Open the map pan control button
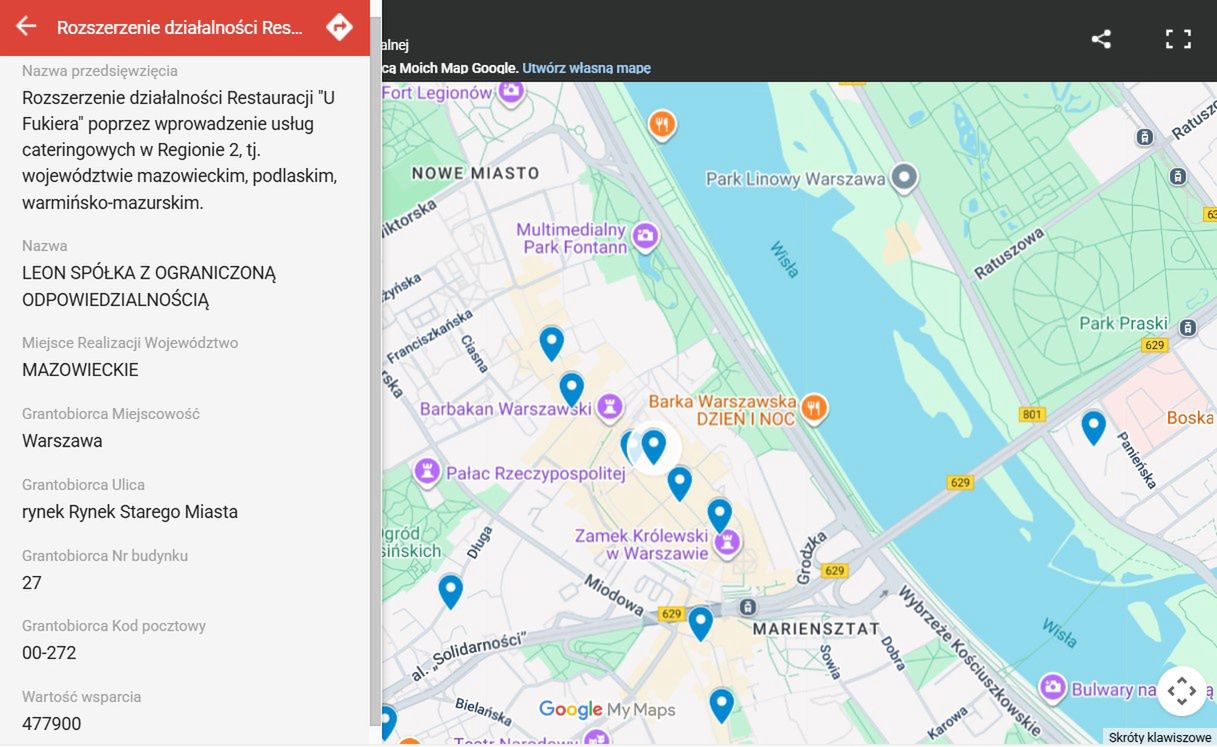1217x747 pixels. click(x=1182, y=690)
